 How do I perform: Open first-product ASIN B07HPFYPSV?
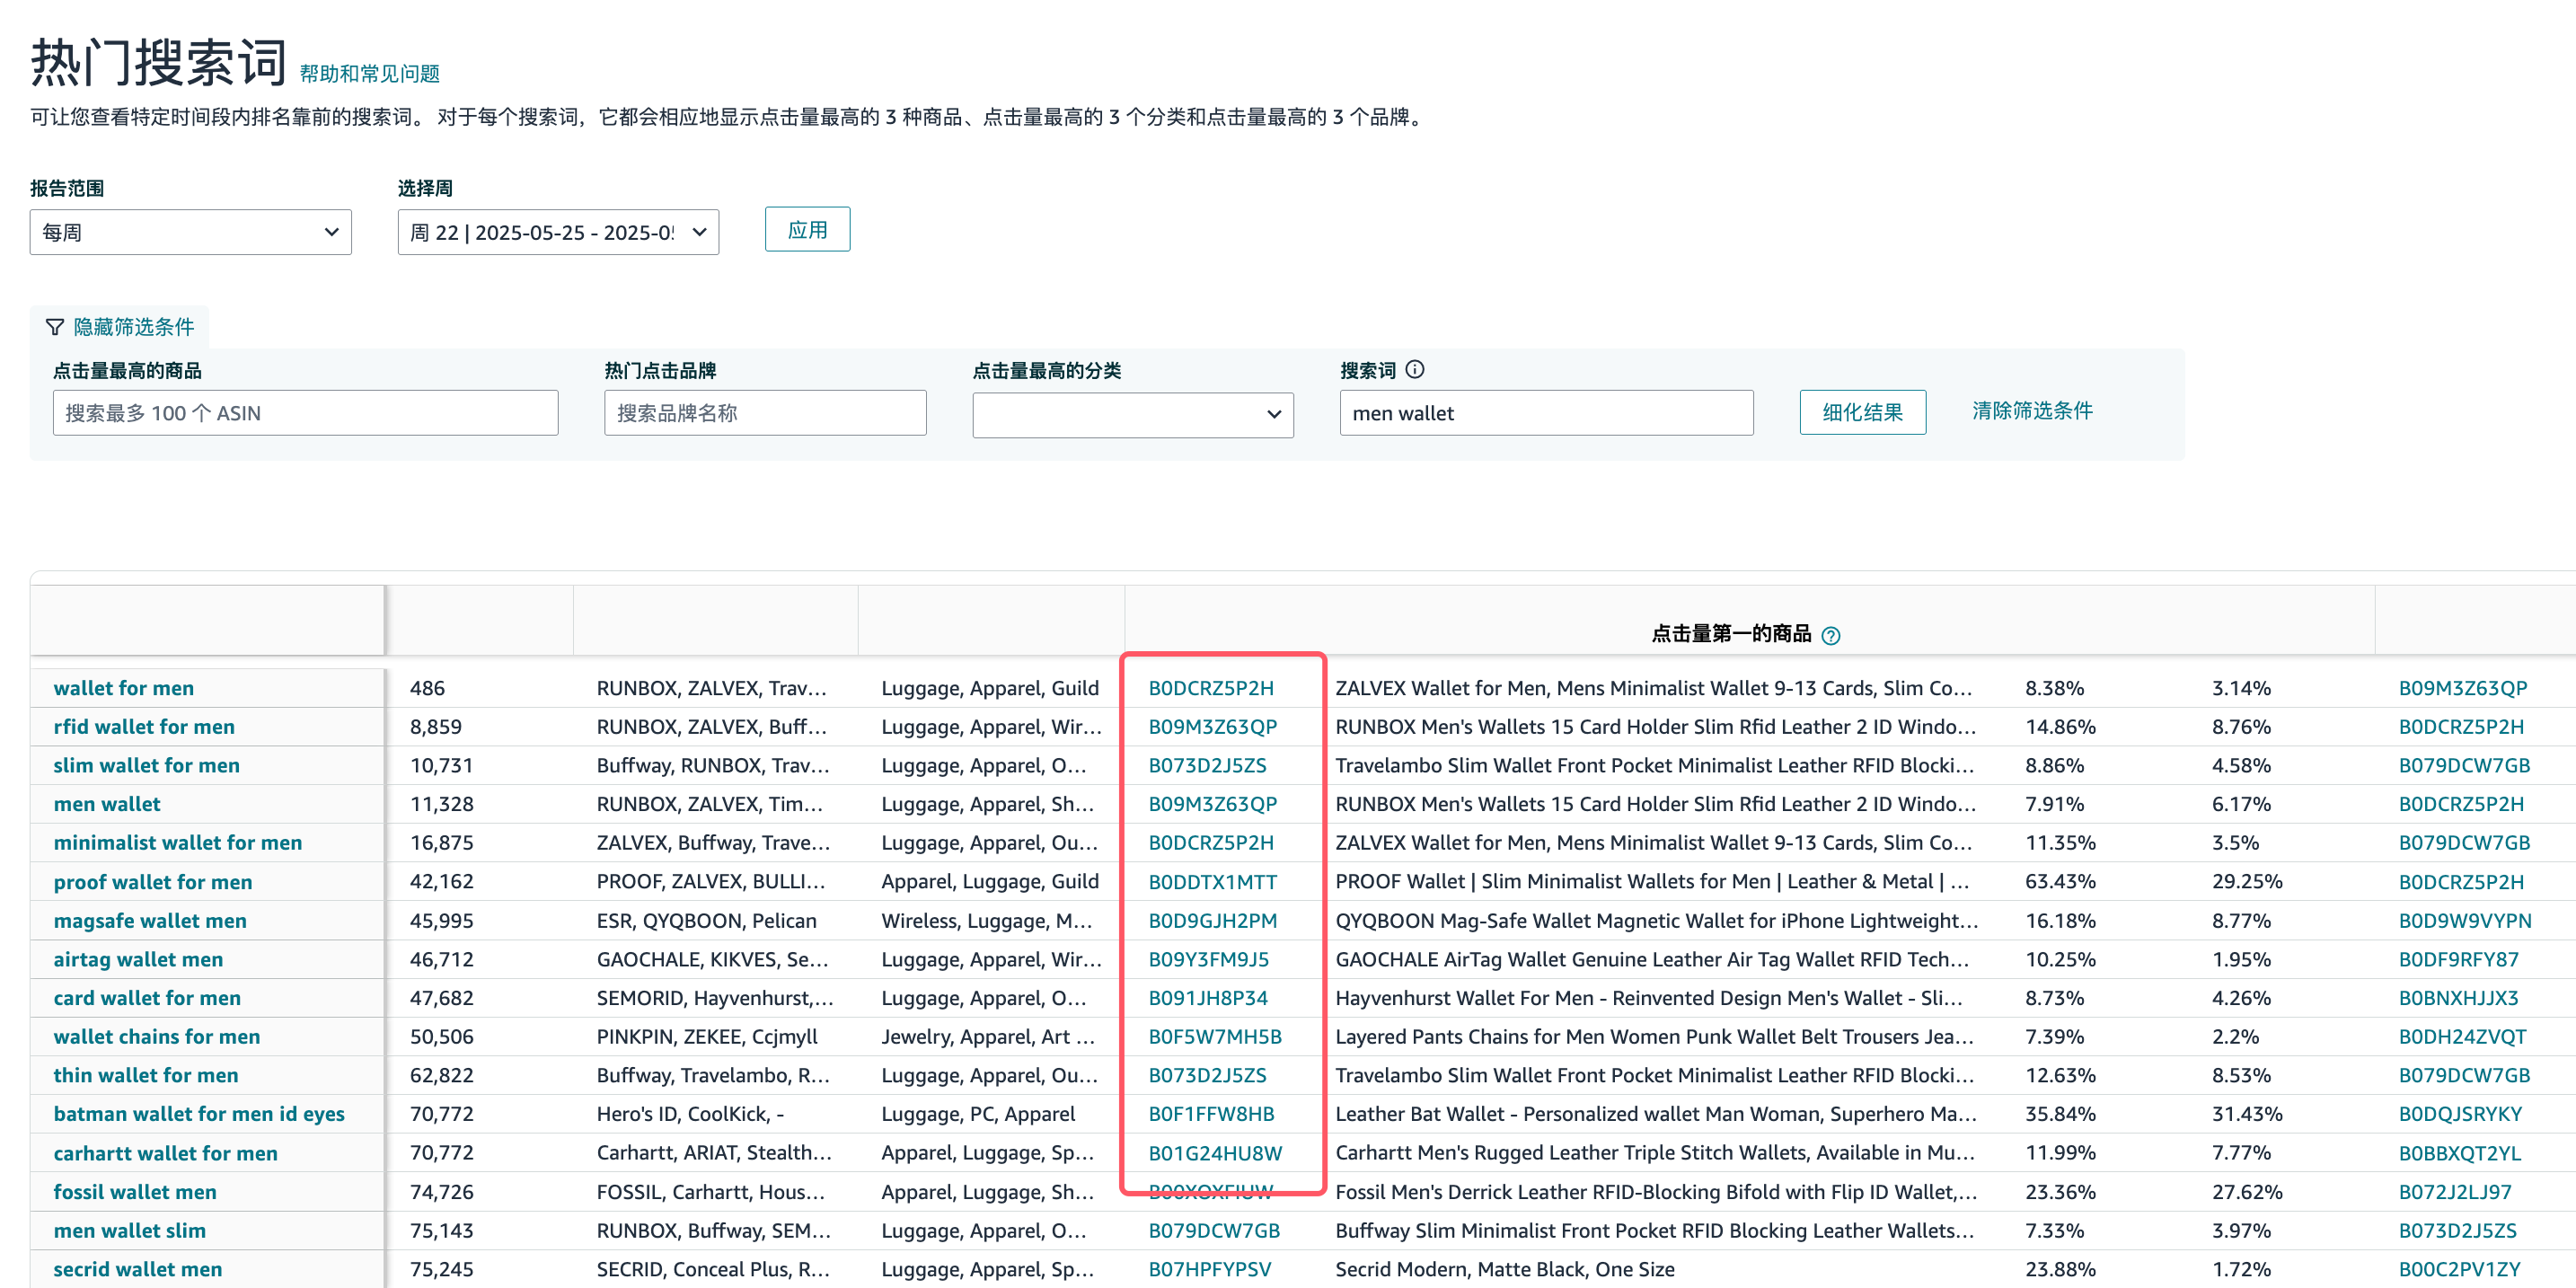(x=1210, y=1269)
